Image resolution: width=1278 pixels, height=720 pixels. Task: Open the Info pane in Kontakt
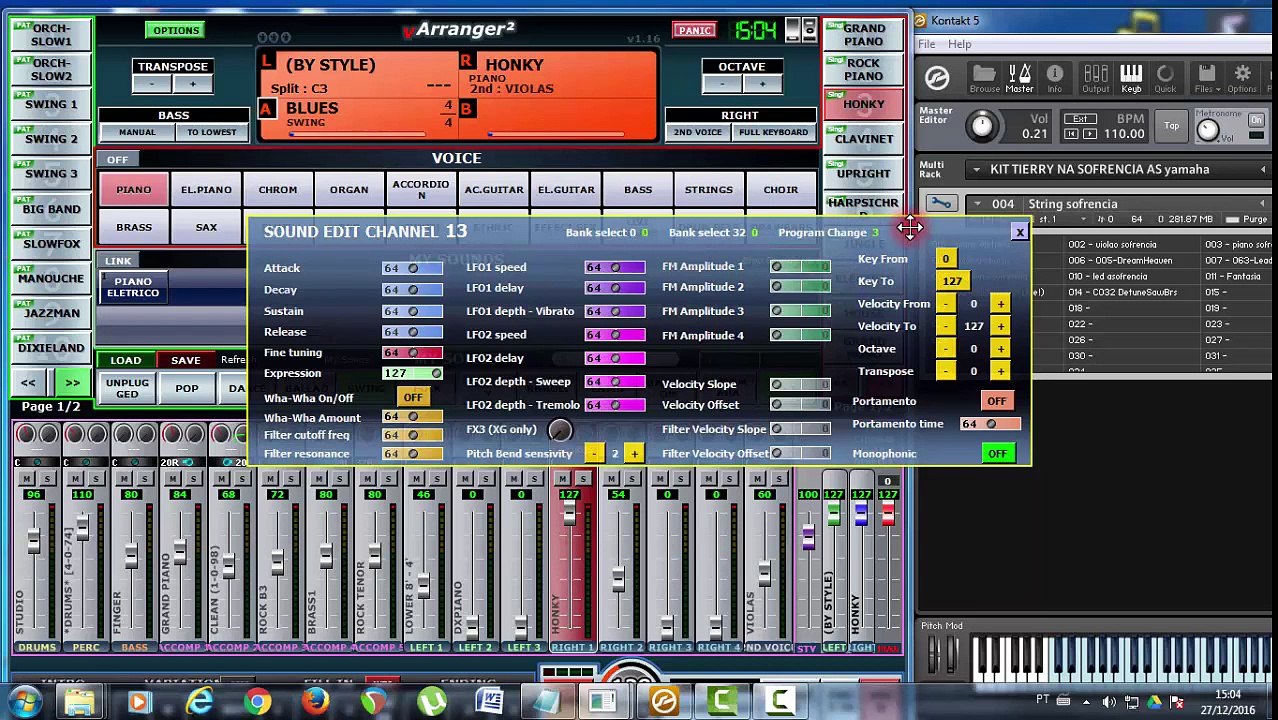pyautogui.click(x=1054, y=78)
